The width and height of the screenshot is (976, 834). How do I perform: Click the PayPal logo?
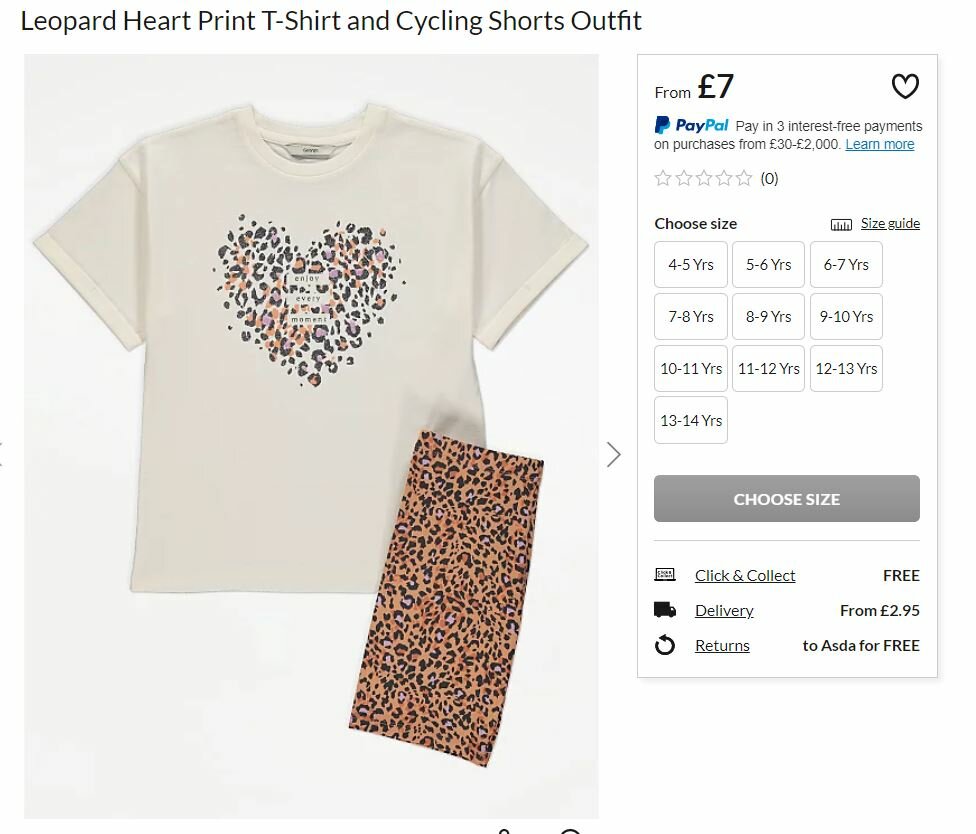[692, 126]
